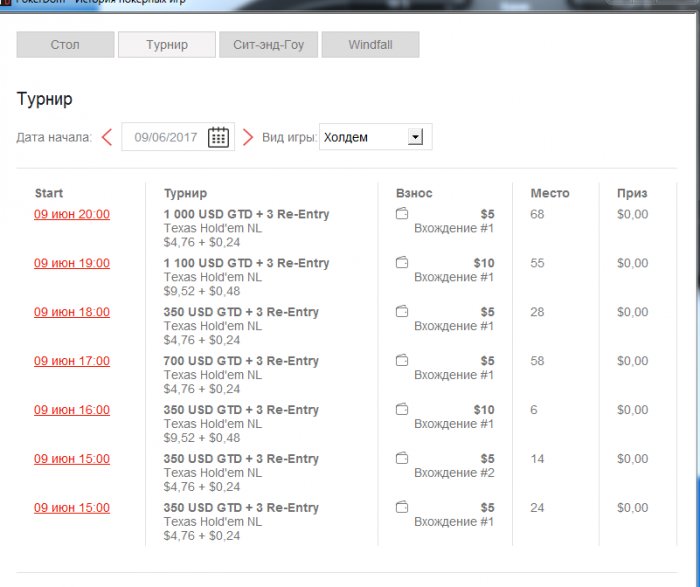
Task: Open the 09 июн 19:00 tournament link
Action: click(72, 263)
